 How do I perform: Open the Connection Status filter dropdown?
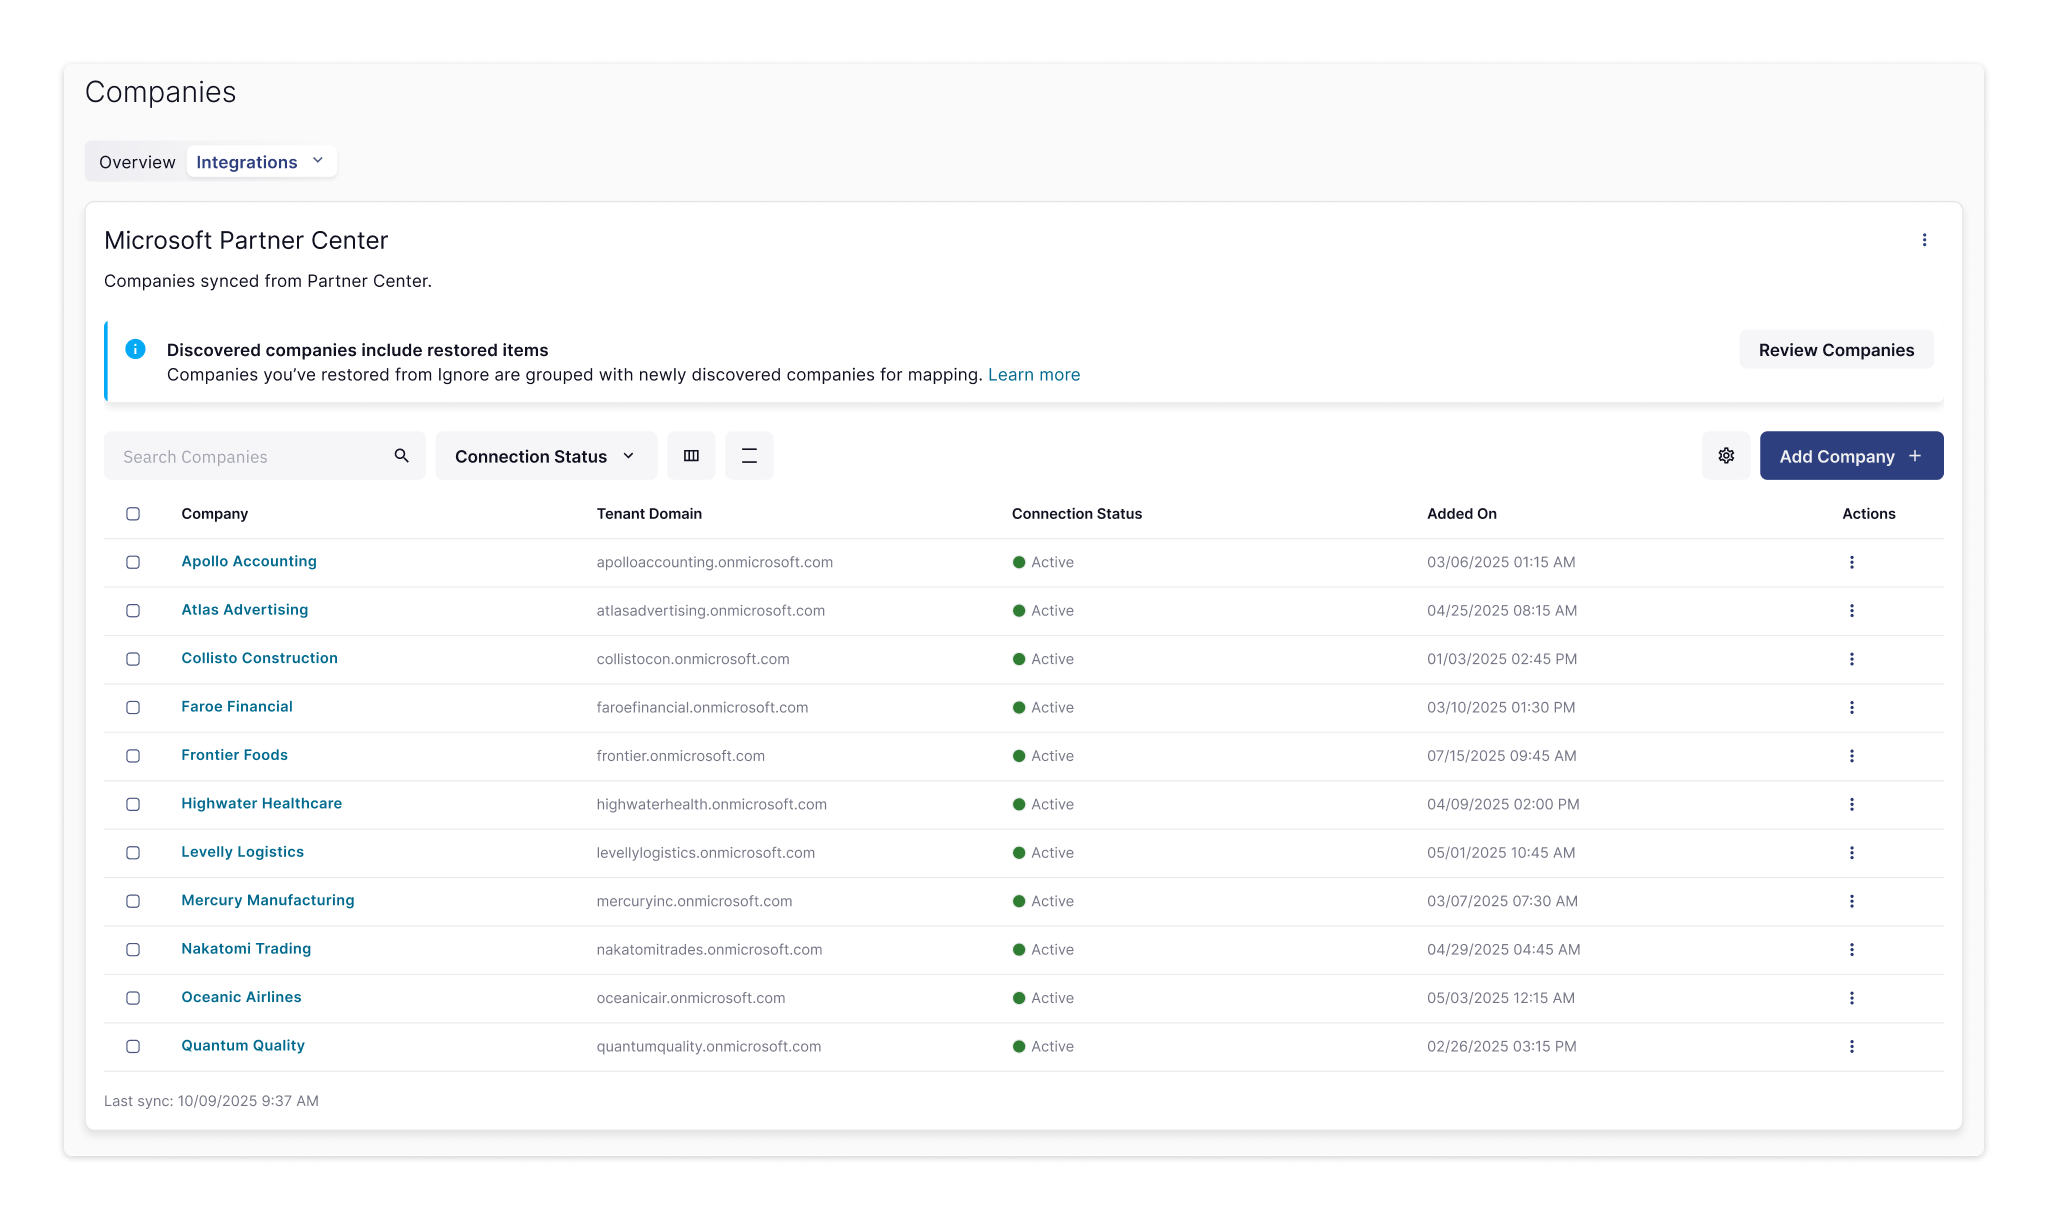coord(545,455)
